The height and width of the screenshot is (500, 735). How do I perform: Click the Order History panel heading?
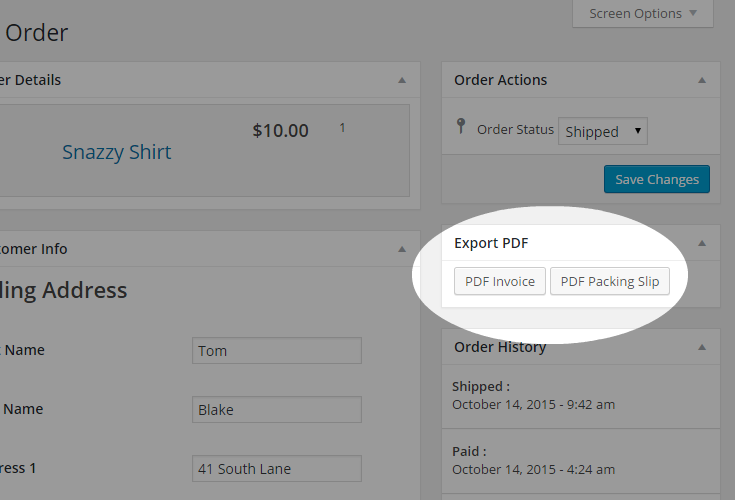coord(499,347)
